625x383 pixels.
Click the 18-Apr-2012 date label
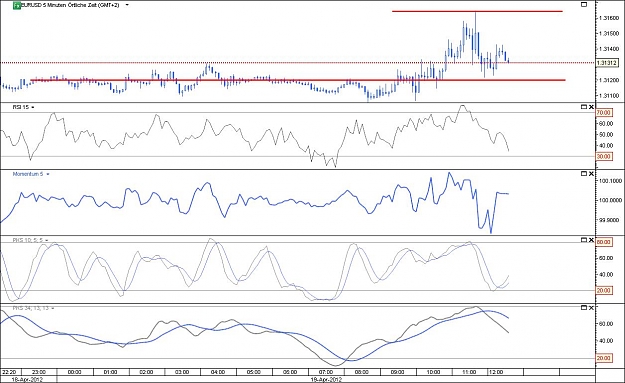(28, 380)
